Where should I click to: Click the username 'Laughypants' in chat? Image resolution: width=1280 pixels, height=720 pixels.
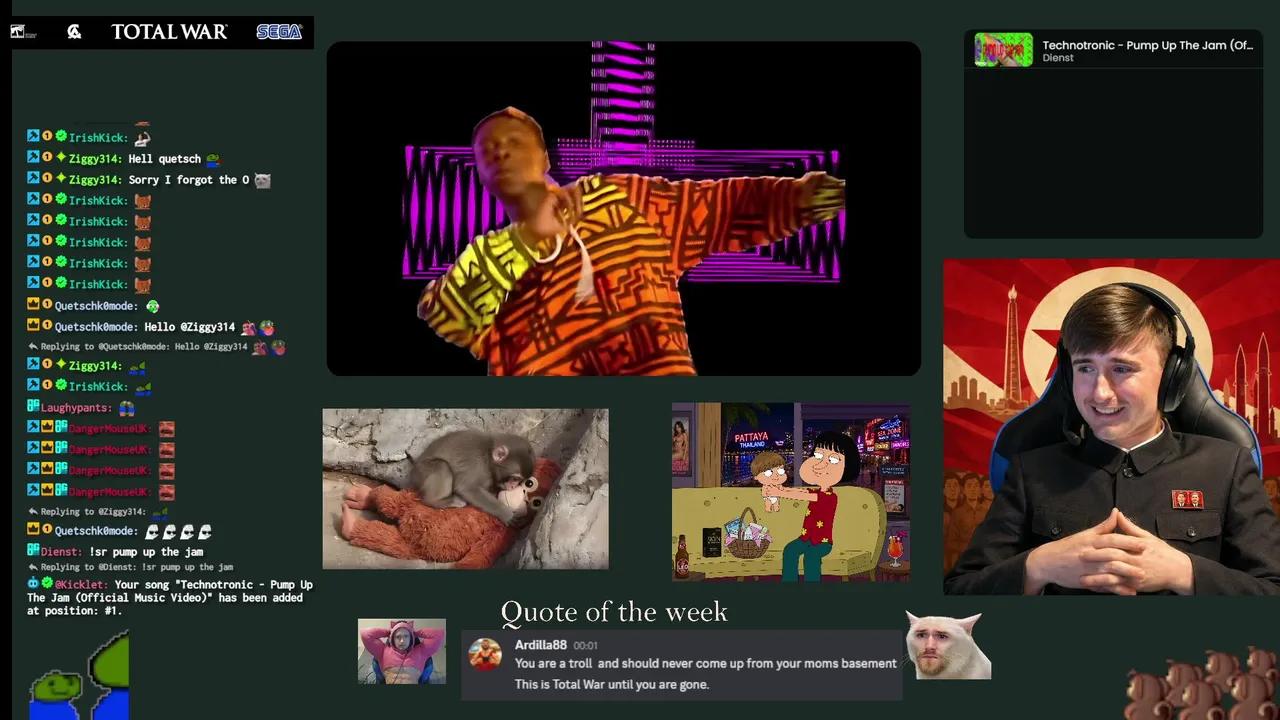click(76, 408)
